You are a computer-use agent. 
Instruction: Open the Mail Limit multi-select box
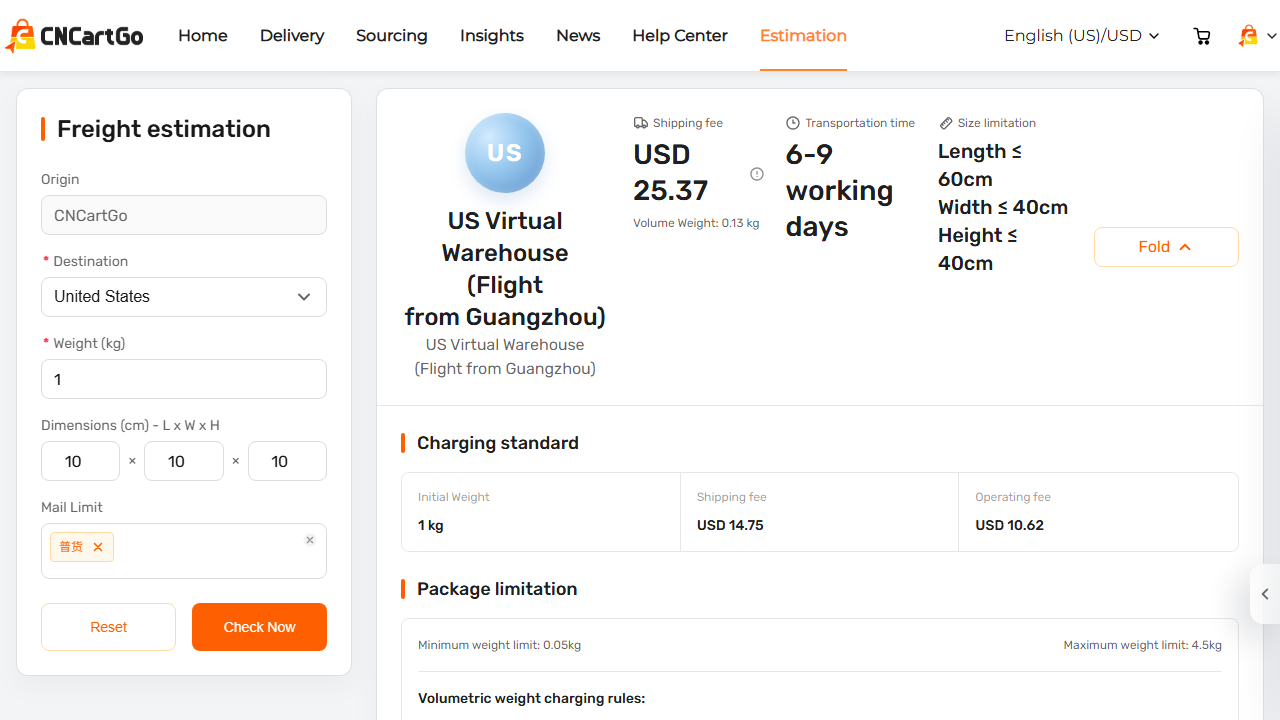coord(184,551)
